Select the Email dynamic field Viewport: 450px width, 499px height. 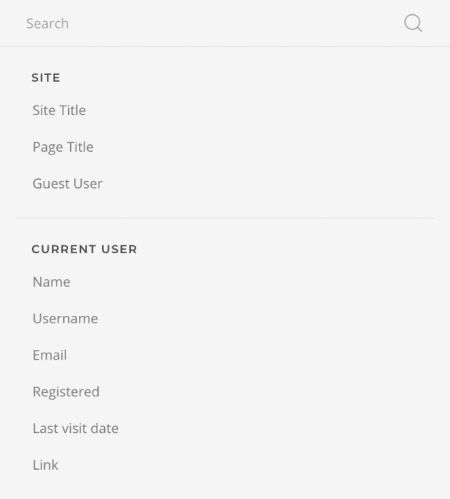click(50, 355)
